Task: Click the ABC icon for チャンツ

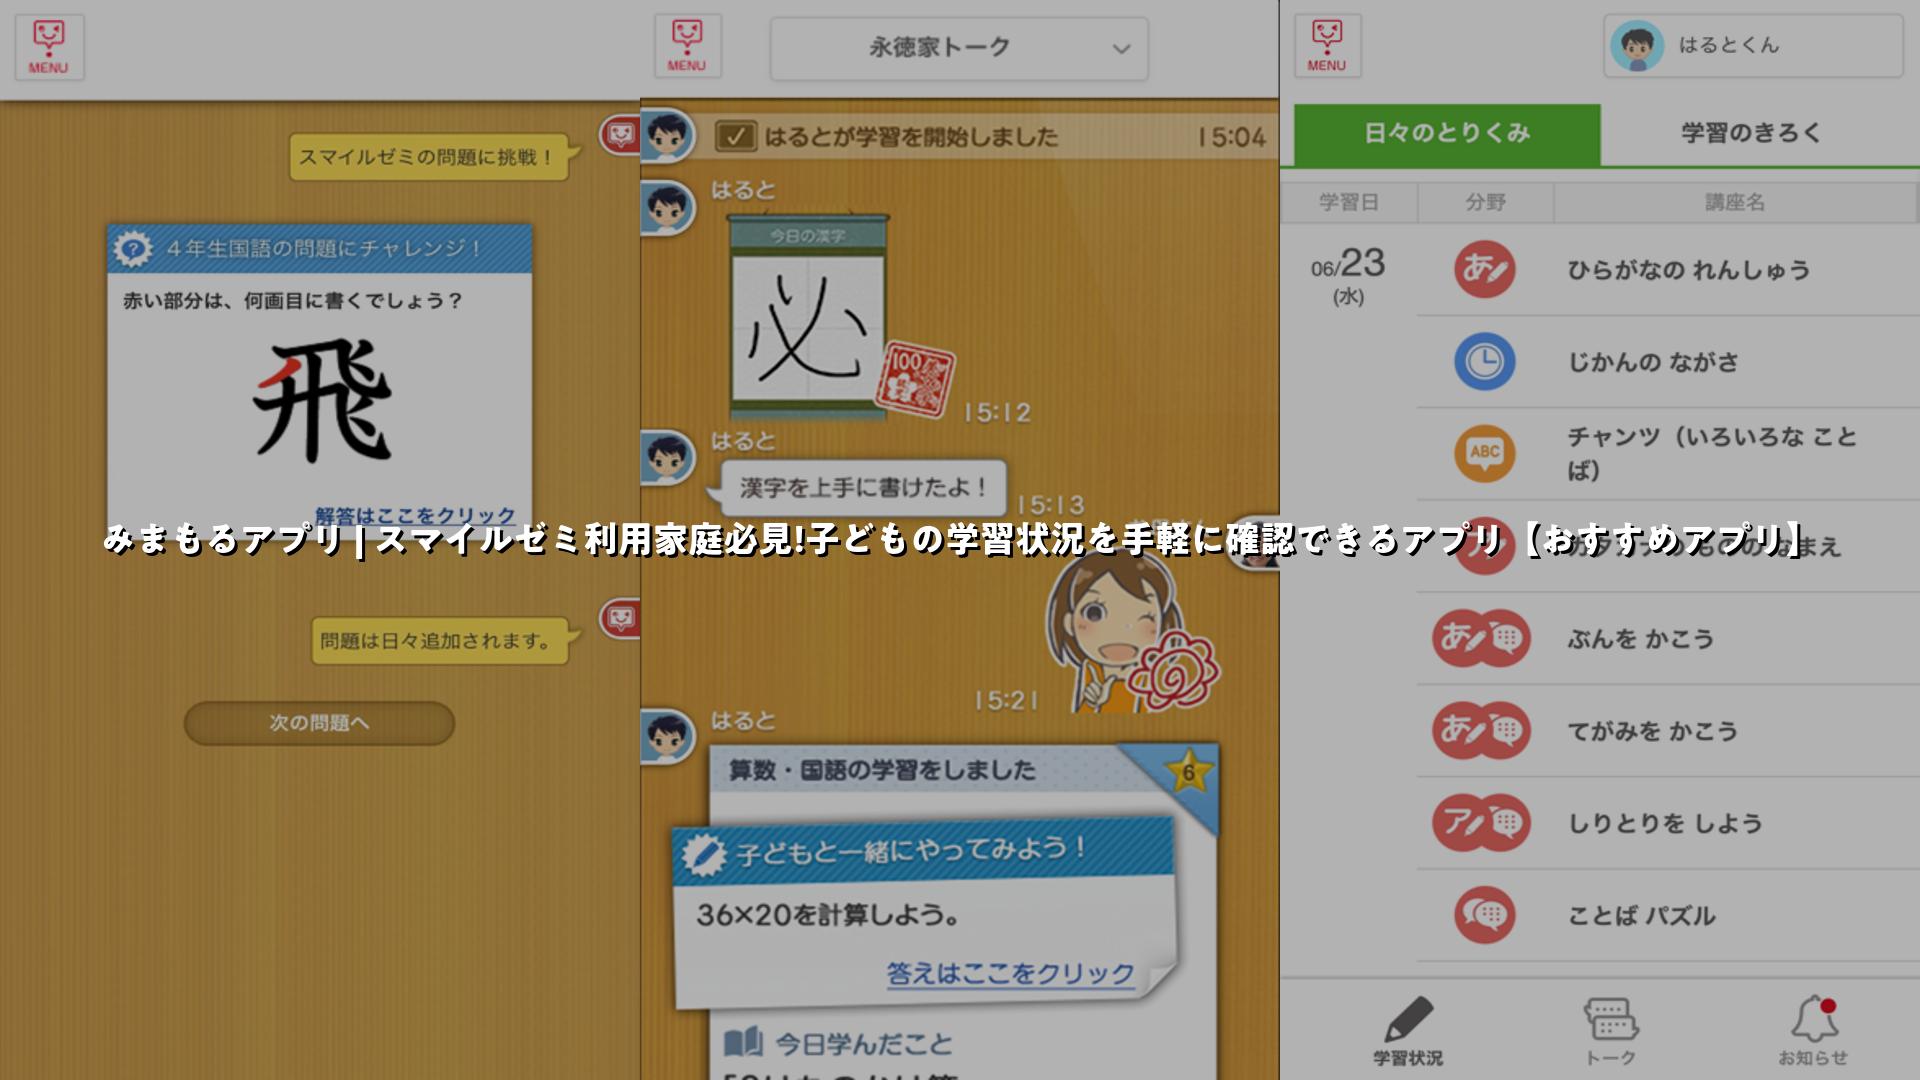Action: tap(1484, 453)
